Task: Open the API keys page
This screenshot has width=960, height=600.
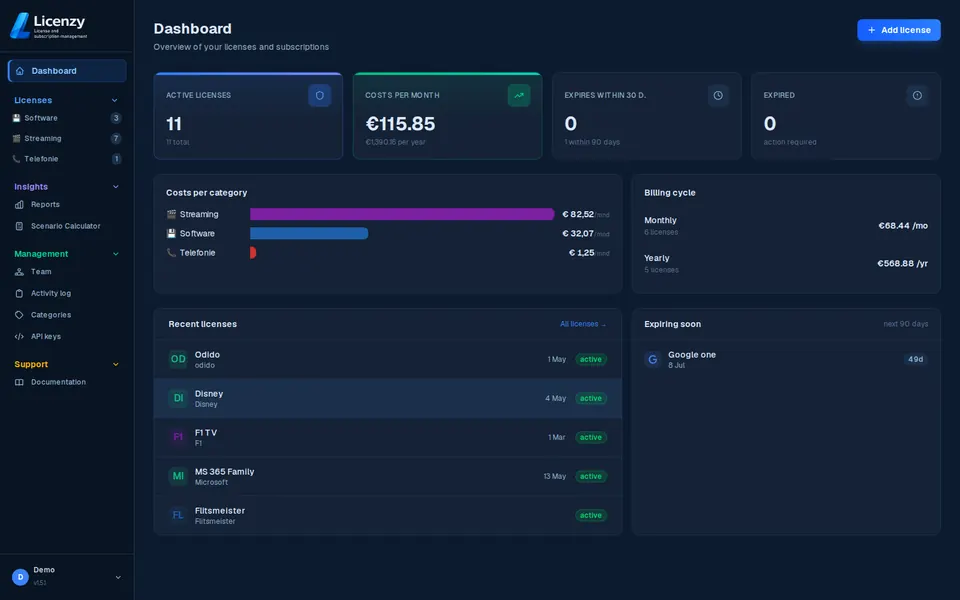Action: click(x=67, y=336)
